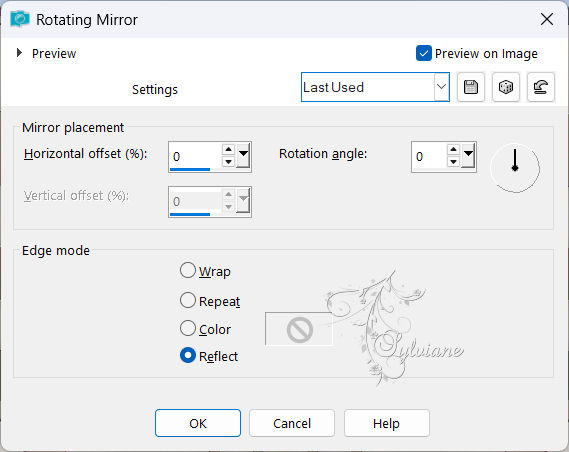The image size is (569, 452).
Task: Increase Rotation angle with up arrow
Action: tap(453, 150)
